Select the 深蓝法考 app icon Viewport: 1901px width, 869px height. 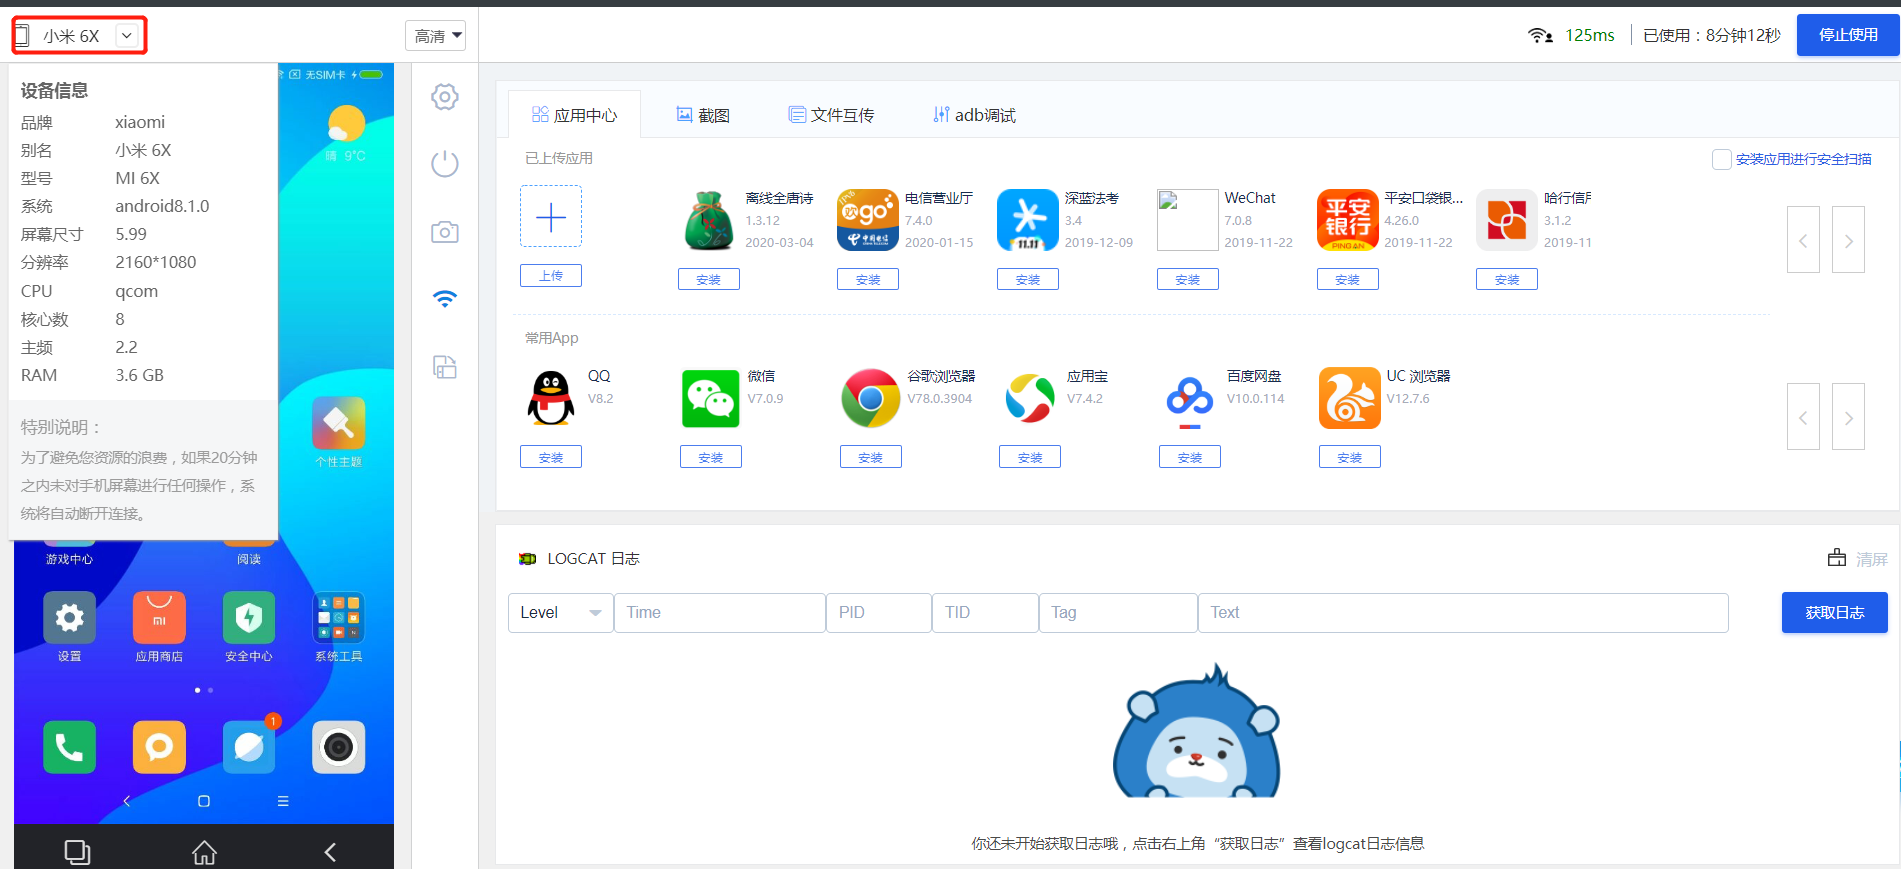(1028, 220)
